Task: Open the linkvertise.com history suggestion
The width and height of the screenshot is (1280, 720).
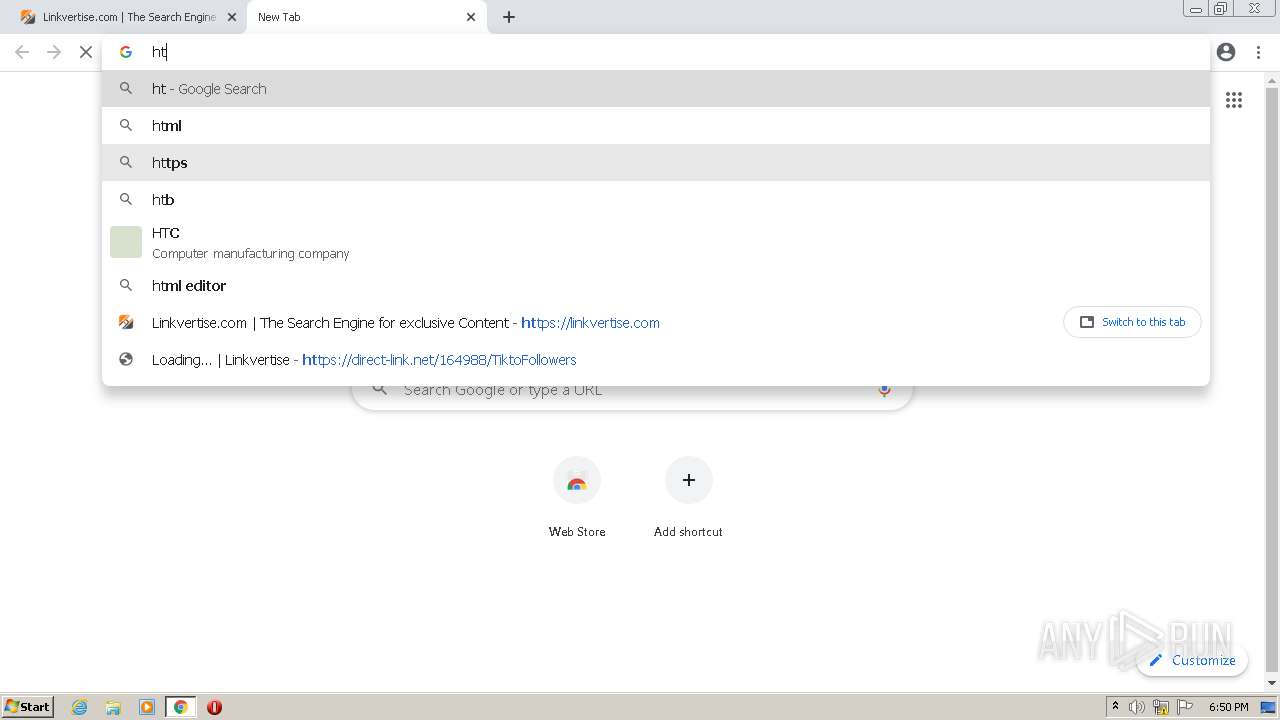Action: click(580, 322)
